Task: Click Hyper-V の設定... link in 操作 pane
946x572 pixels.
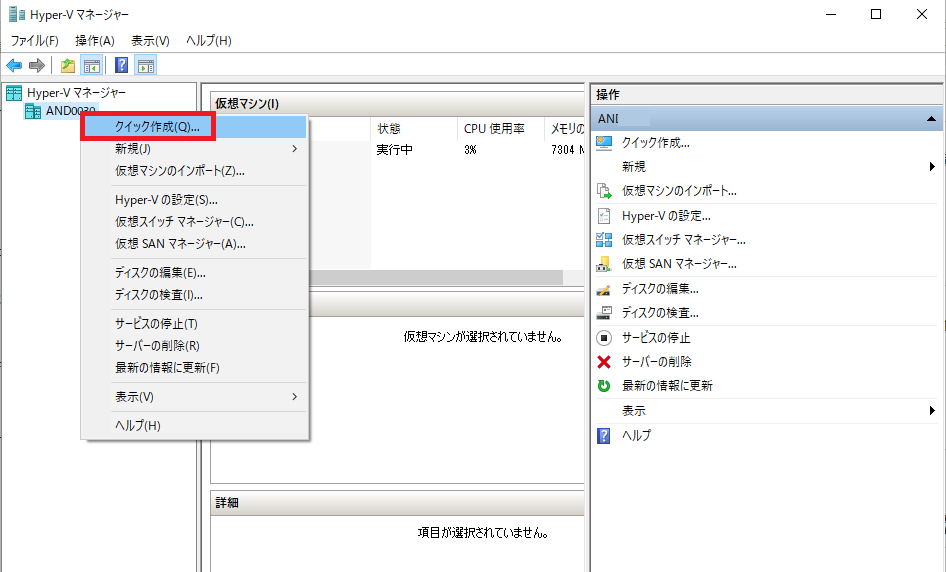Action: pos(667,216)
